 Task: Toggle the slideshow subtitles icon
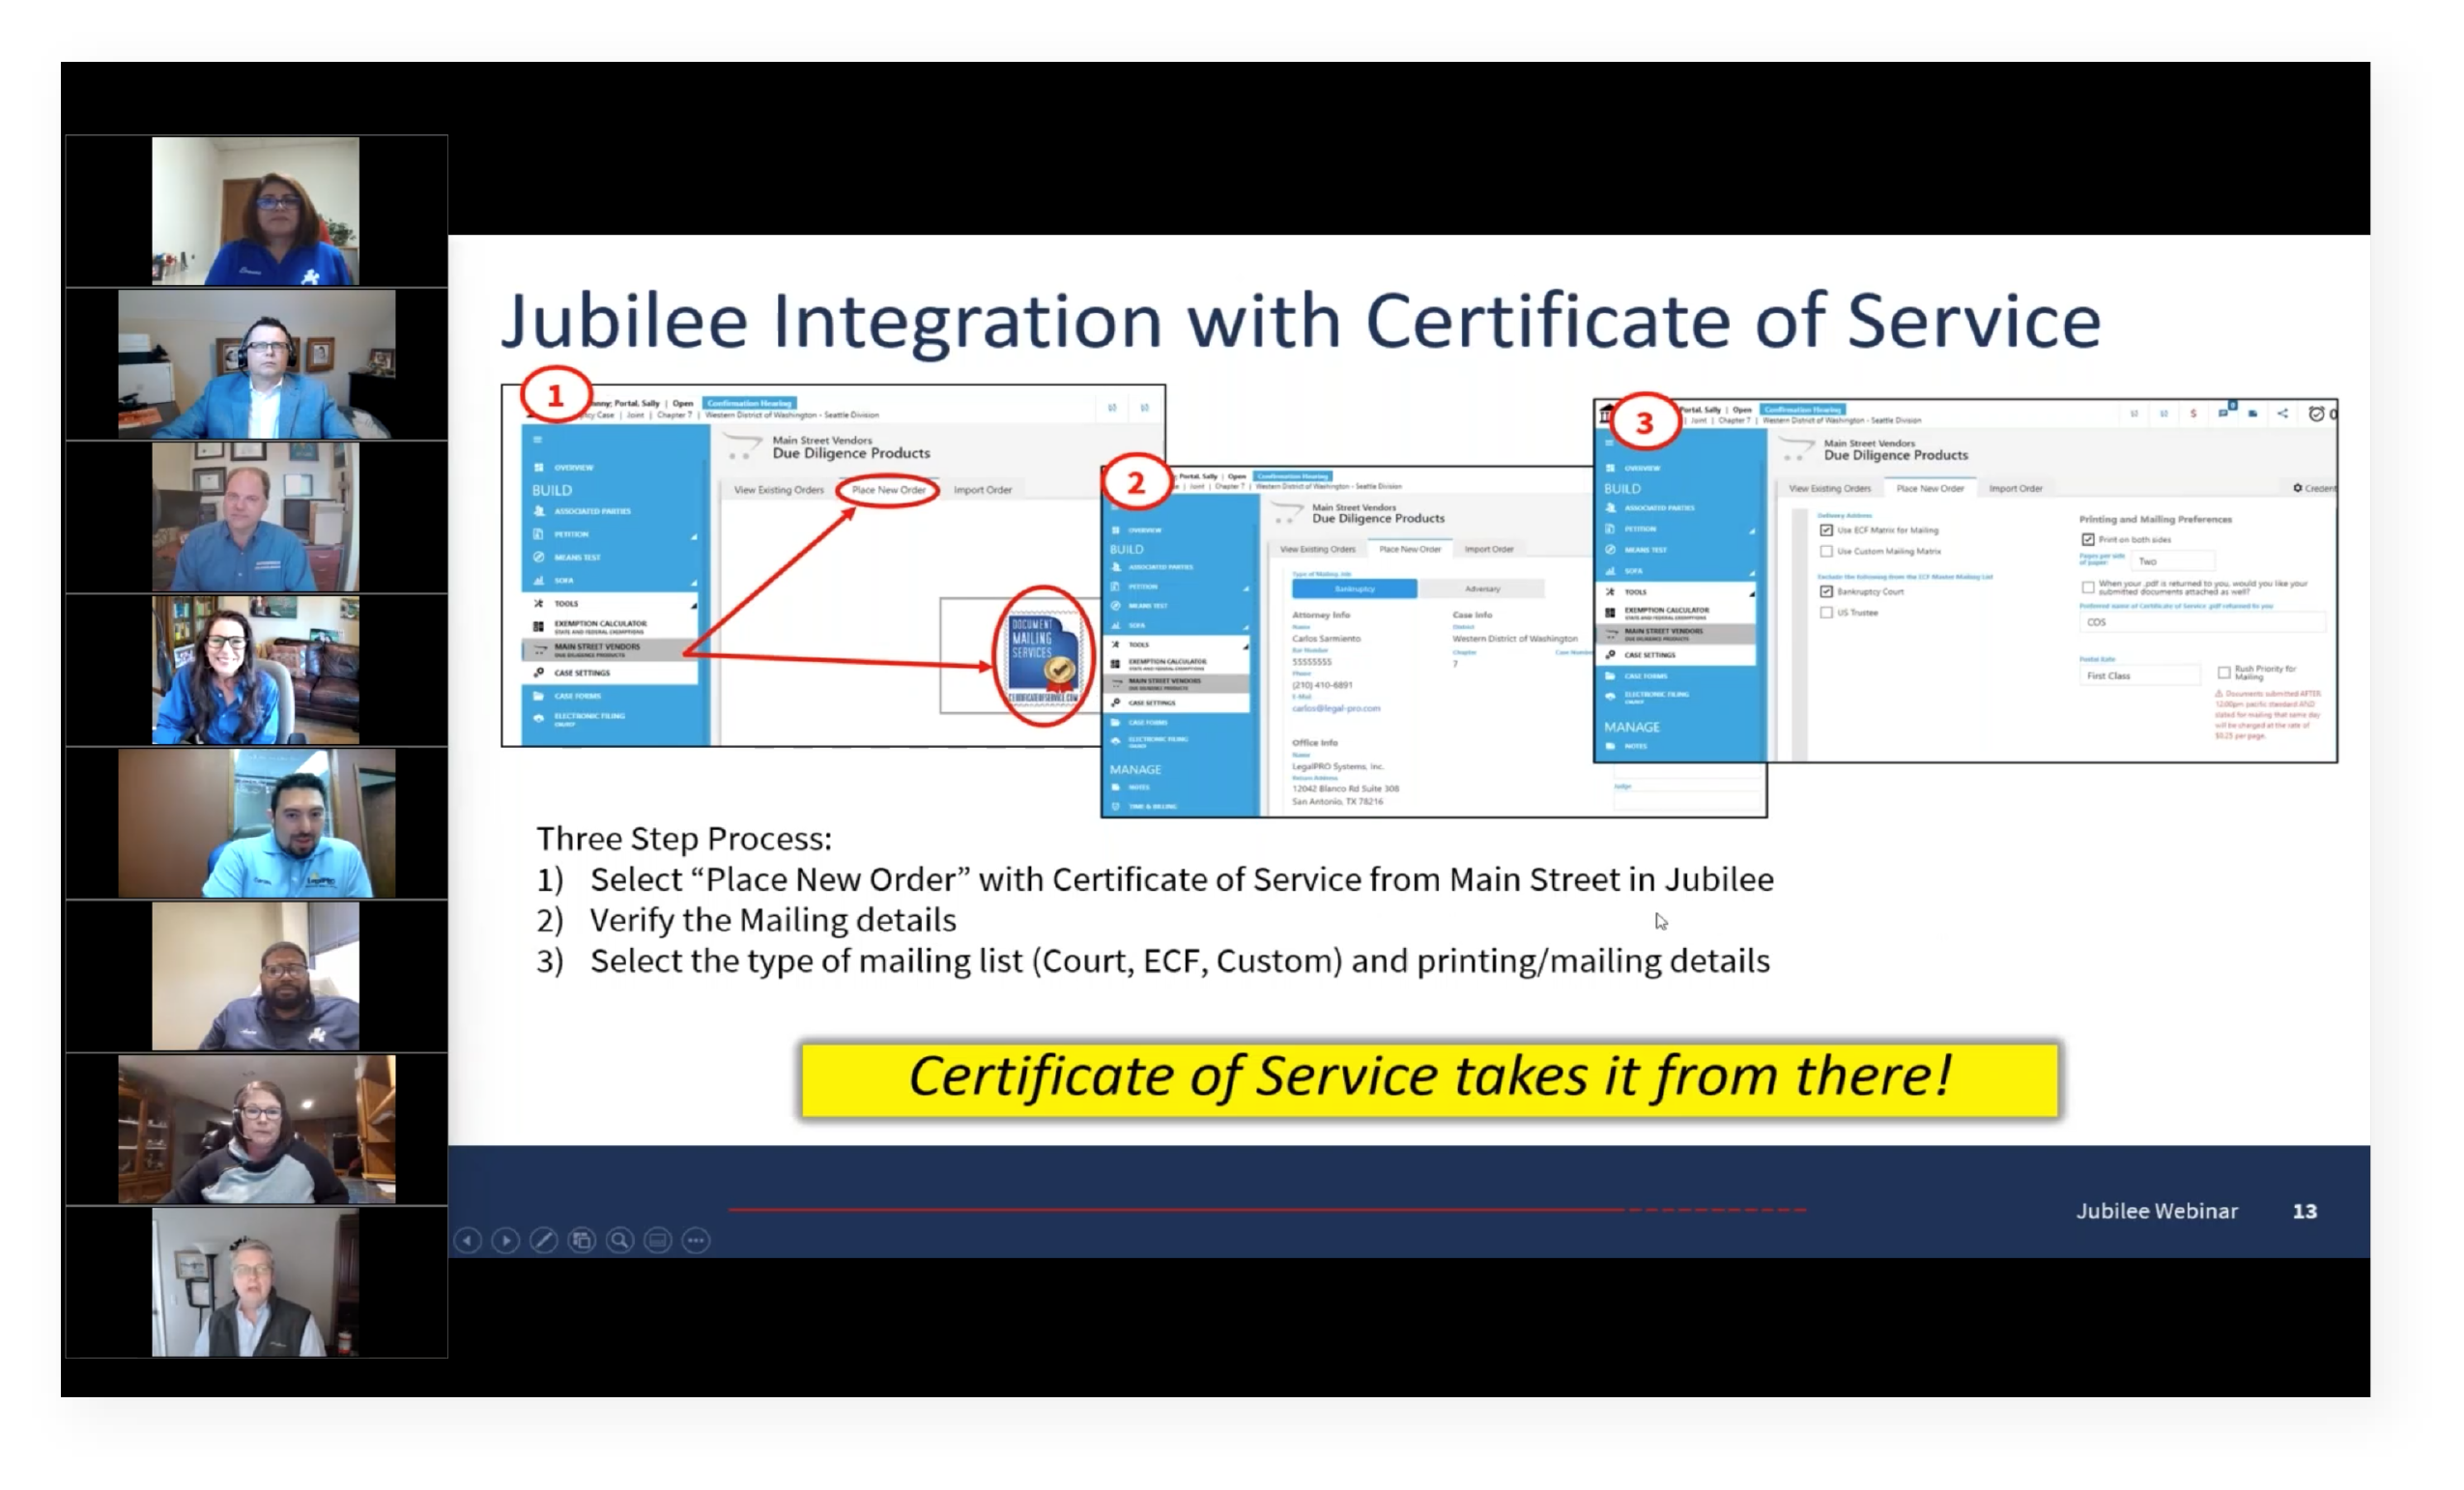658,1240
